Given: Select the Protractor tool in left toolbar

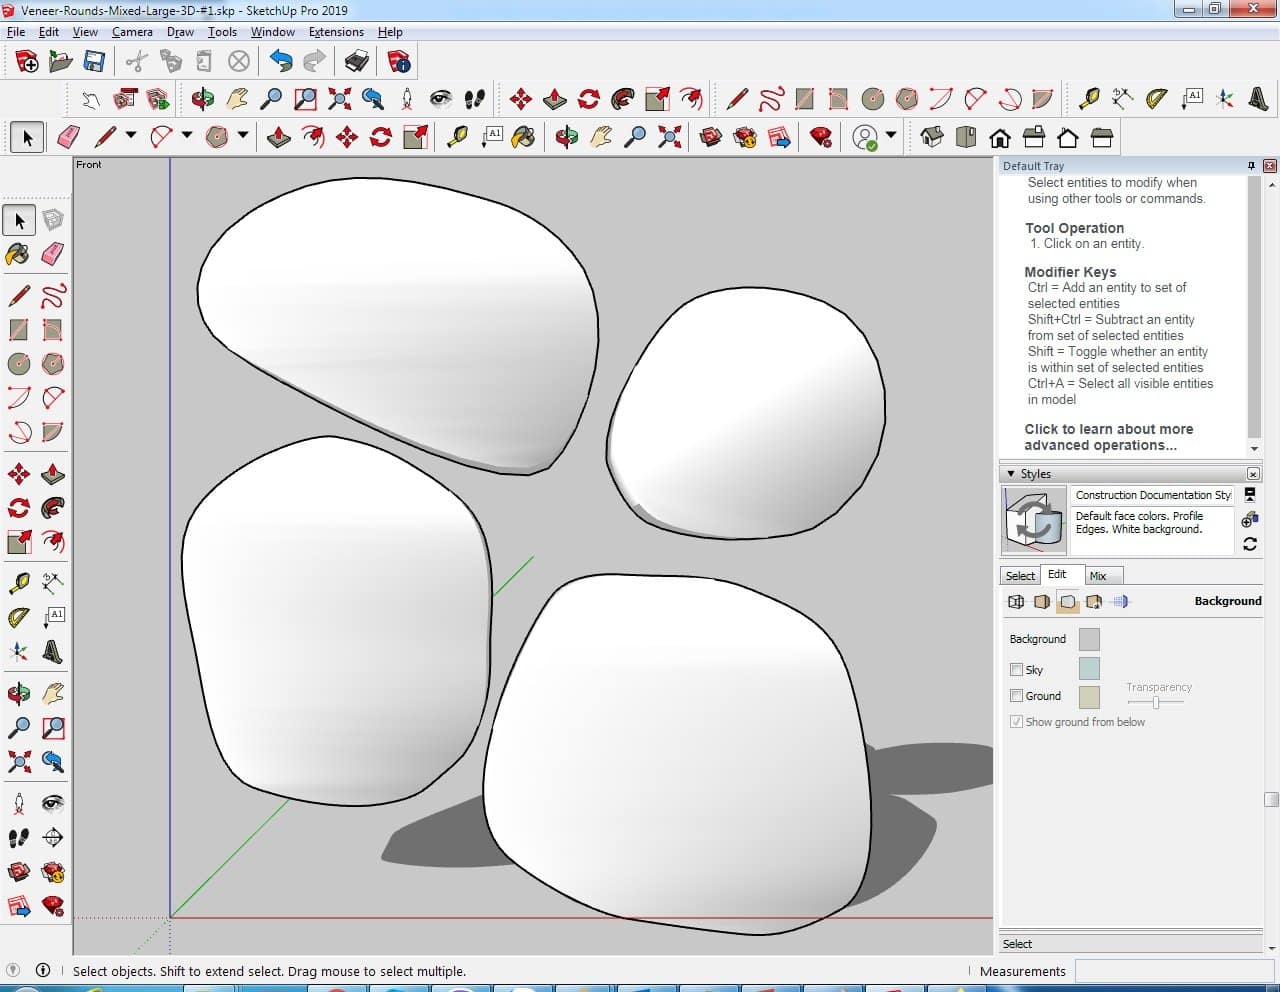Looking at the screenshot, I should [18, 617].
